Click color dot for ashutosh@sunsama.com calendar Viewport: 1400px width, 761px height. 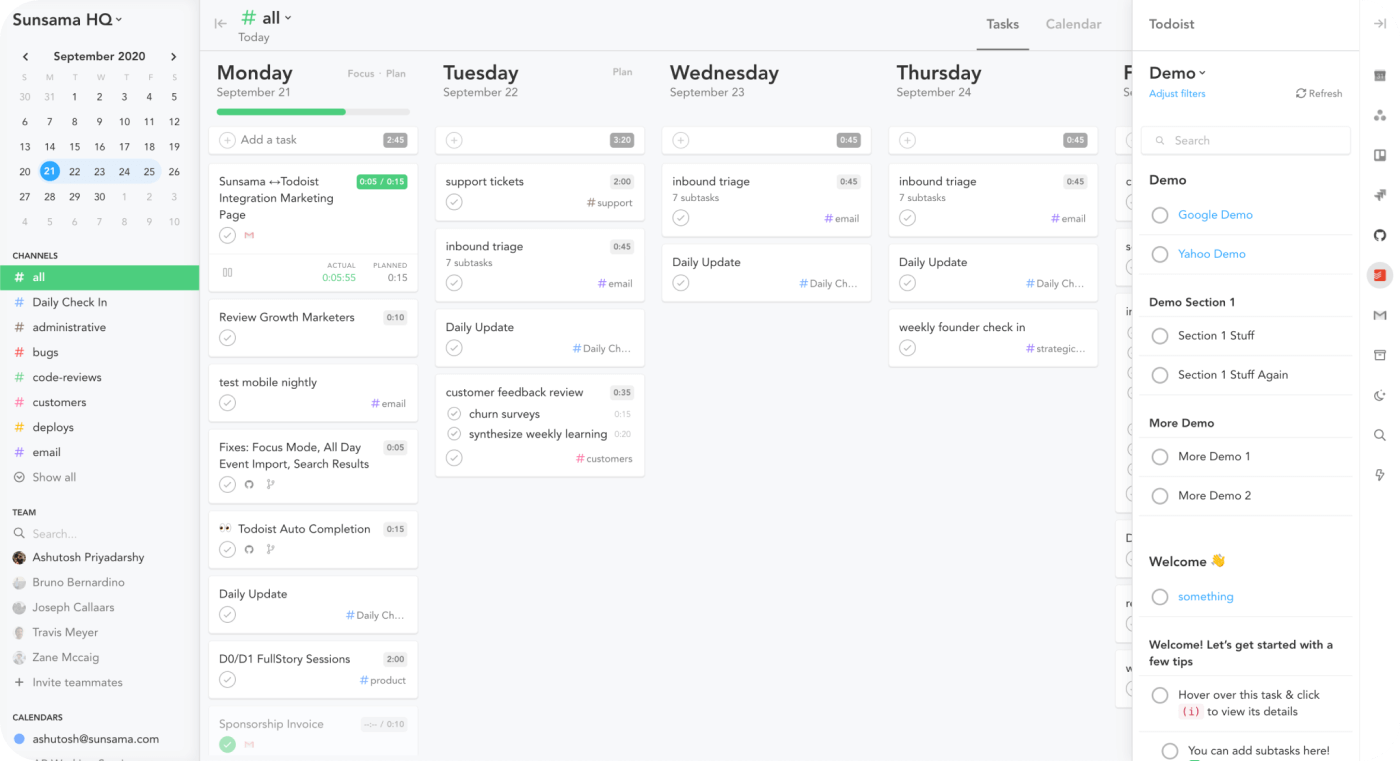click(x=19, y=739)
